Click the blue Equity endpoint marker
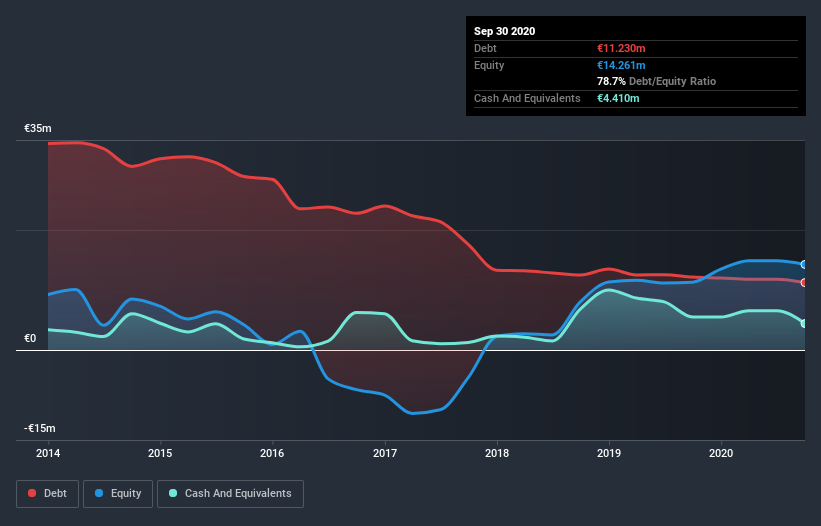 point(804,264)
